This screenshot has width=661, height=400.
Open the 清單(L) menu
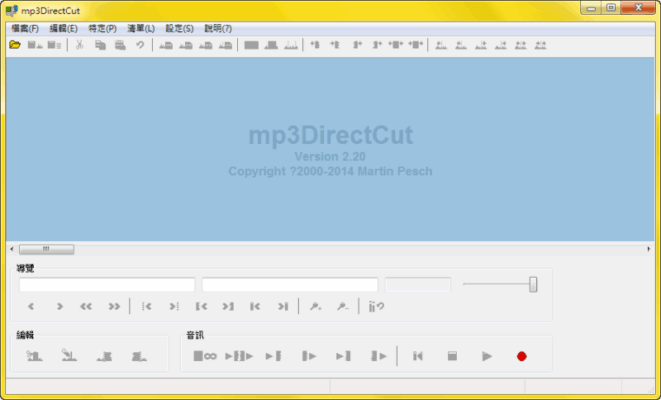tap(141, 29)
